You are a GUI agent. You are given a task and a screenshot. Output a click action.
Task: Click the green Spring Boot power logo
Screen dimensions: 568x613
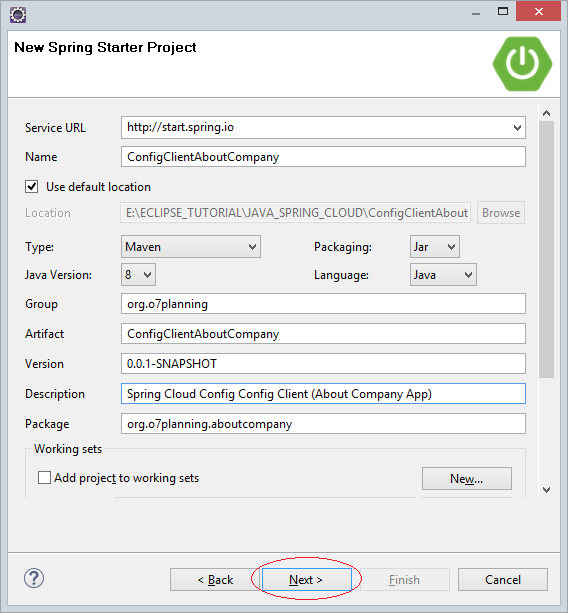coord(522,64)
